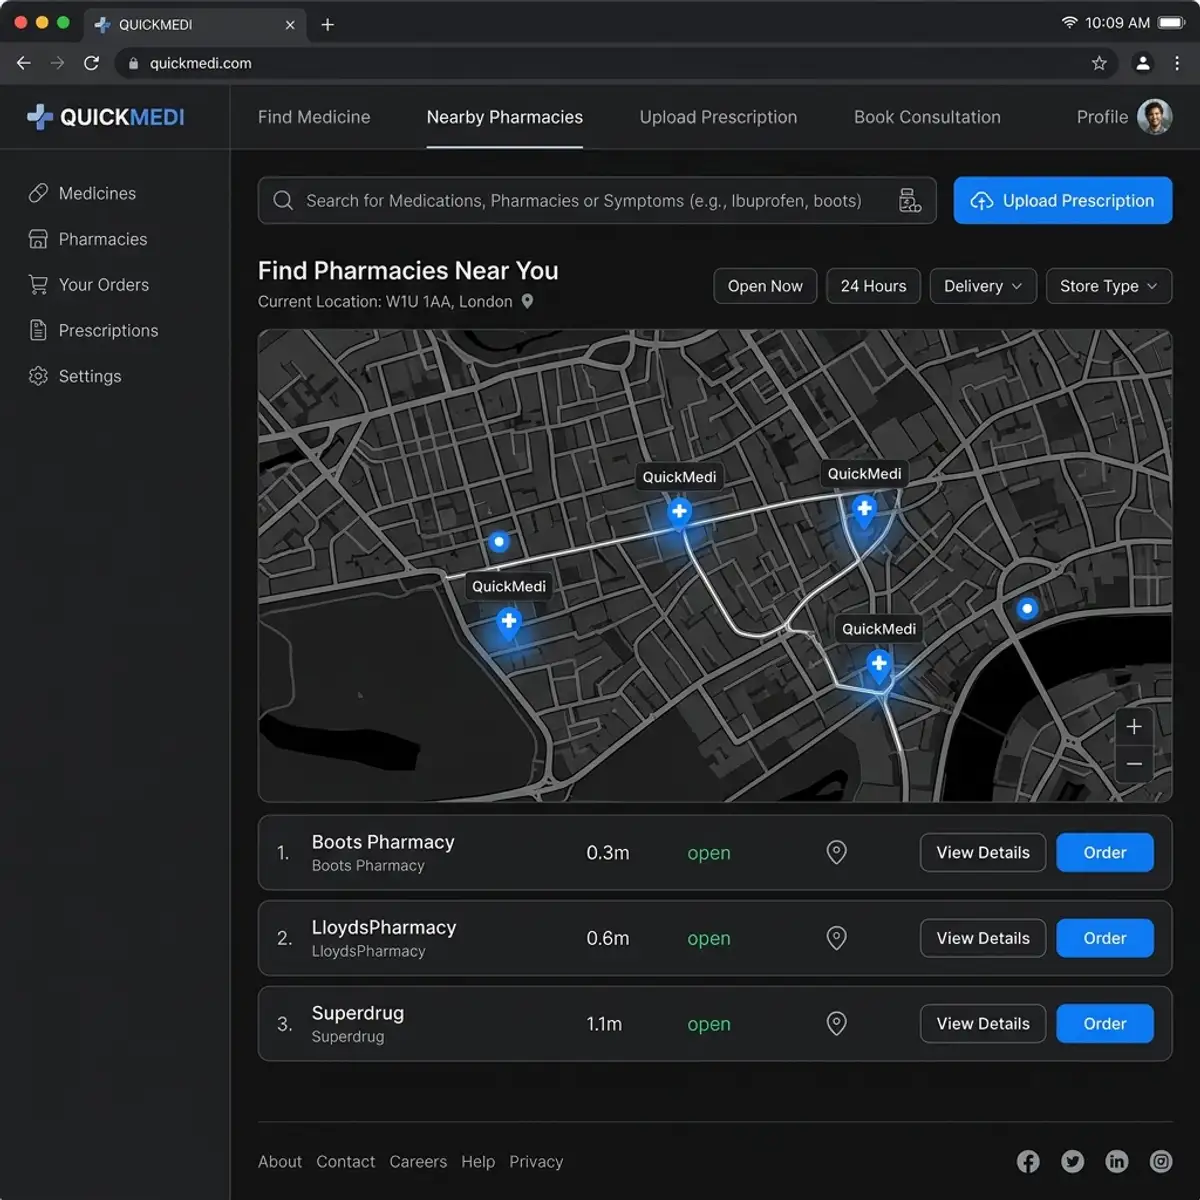Select the QuickMedi map marker at top right
The width and height of the screenshot is (1200, 1200).
pyautogui.click(x=864, y=511)
